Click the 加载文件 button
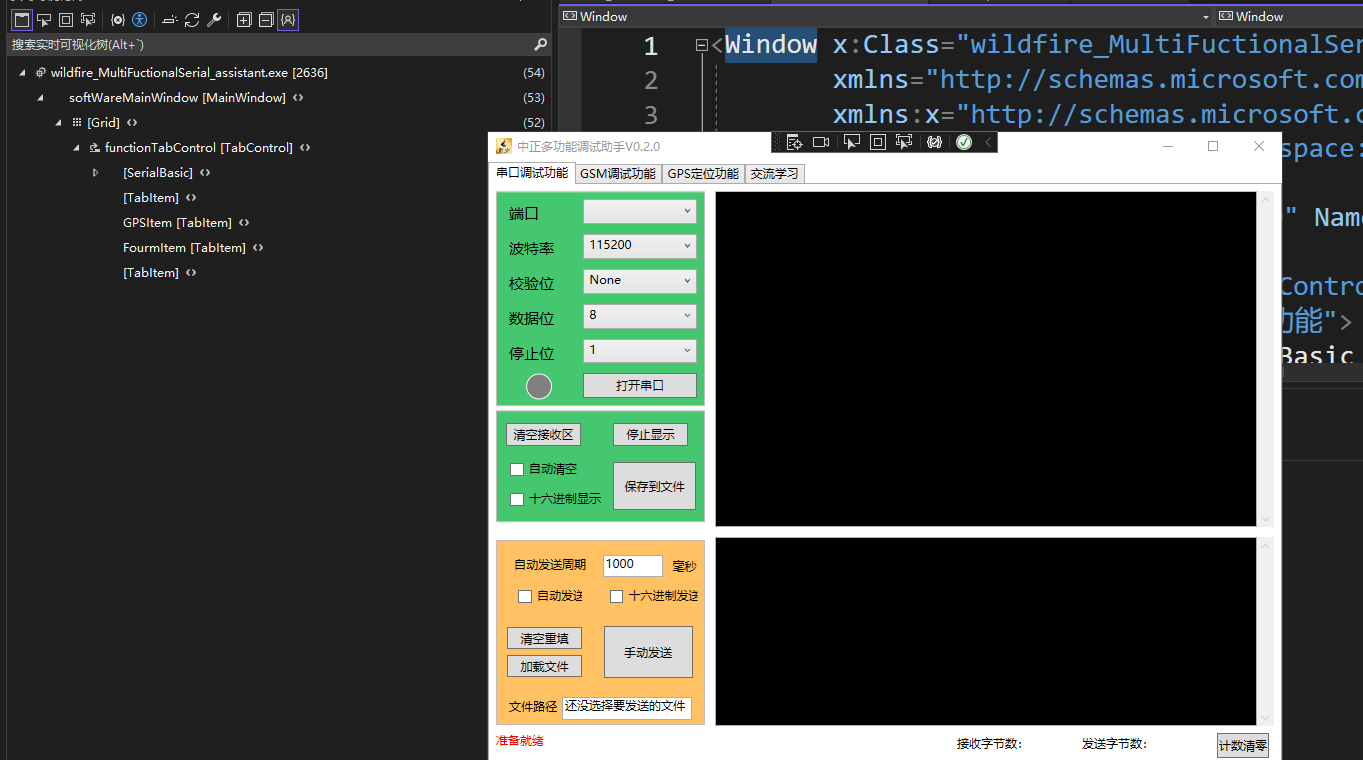 pyautogui.click(x=544, y=667)
